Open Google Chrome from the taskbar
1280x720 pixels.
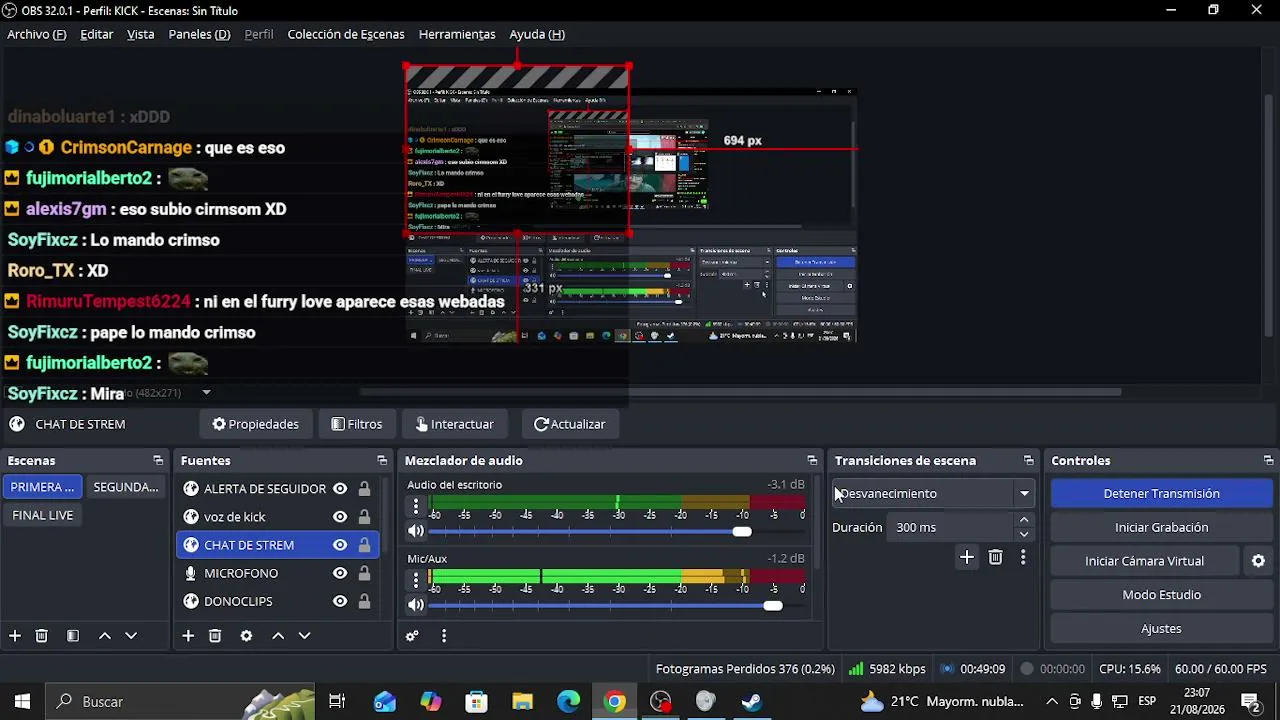pyautogui.click(x=615, y=702)
